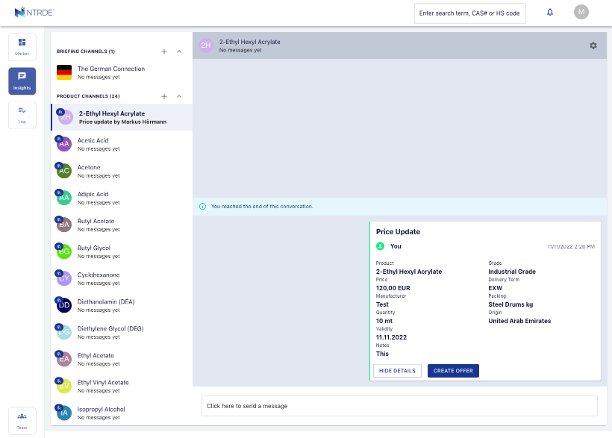Click the NTRDE logo

coord(35,12)
